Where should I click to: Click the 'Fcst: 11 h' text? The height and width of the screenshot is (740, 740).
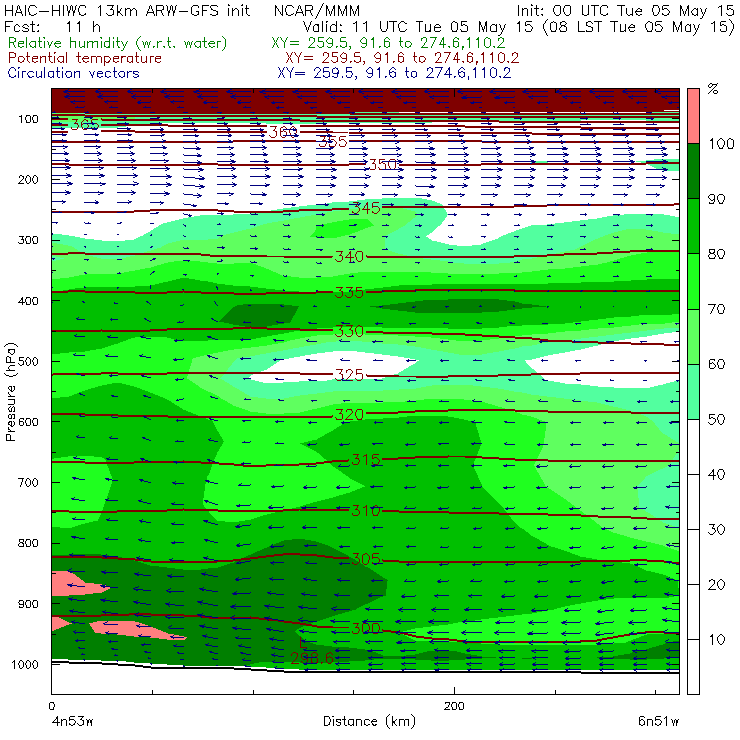tap(52, 27)
